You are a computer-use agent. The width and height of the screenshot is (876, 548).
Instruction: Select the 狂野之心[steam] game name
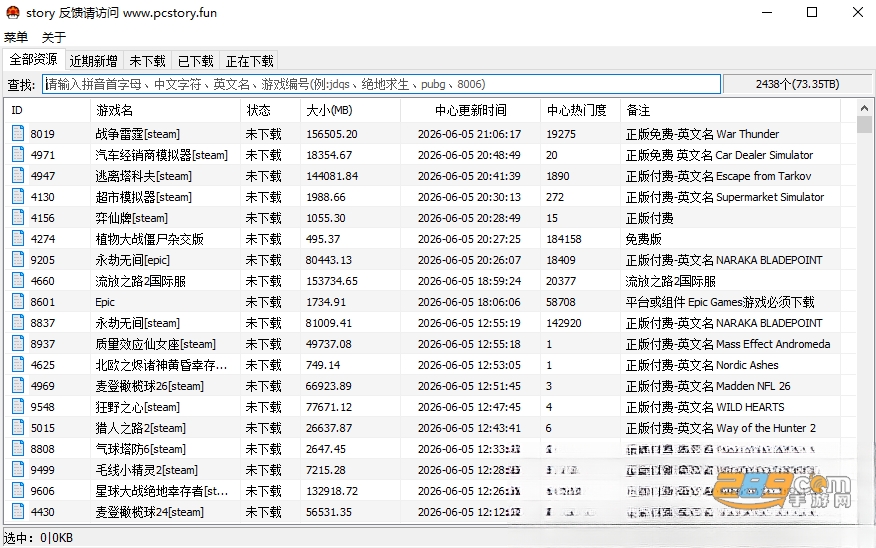(x=137, y=407)
